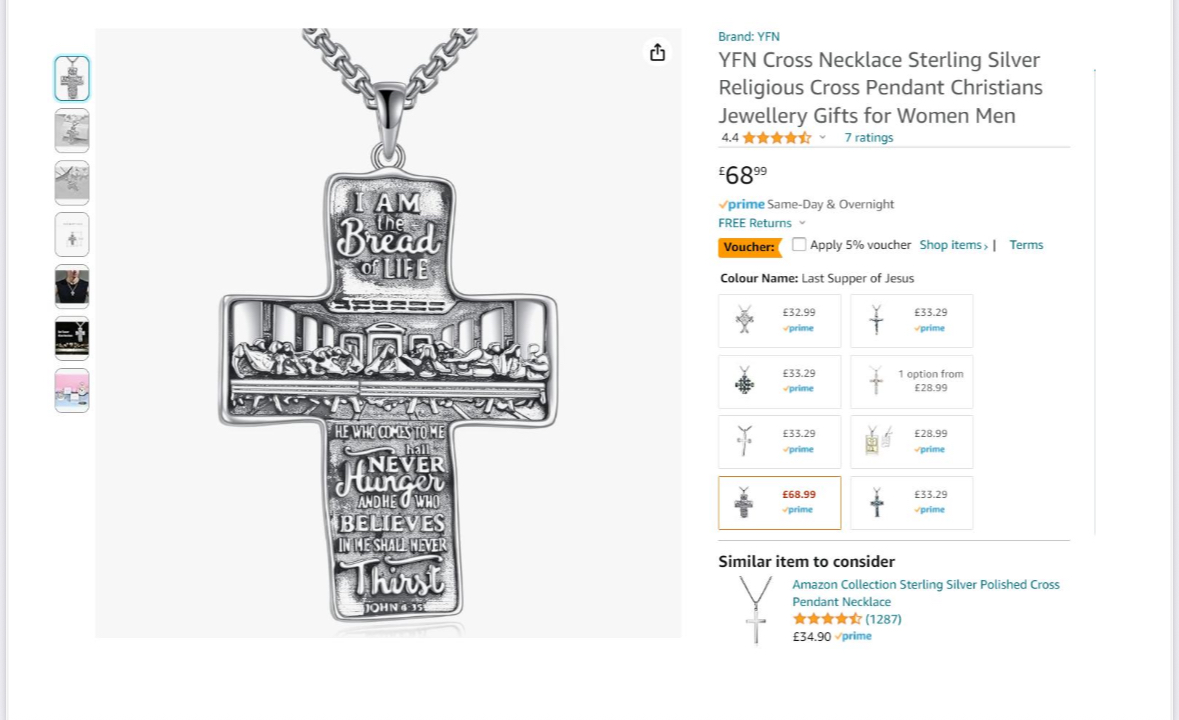Select the pink background packaging thumbnail
This screenshot has width=1179, height=720.
click(72, 391)
